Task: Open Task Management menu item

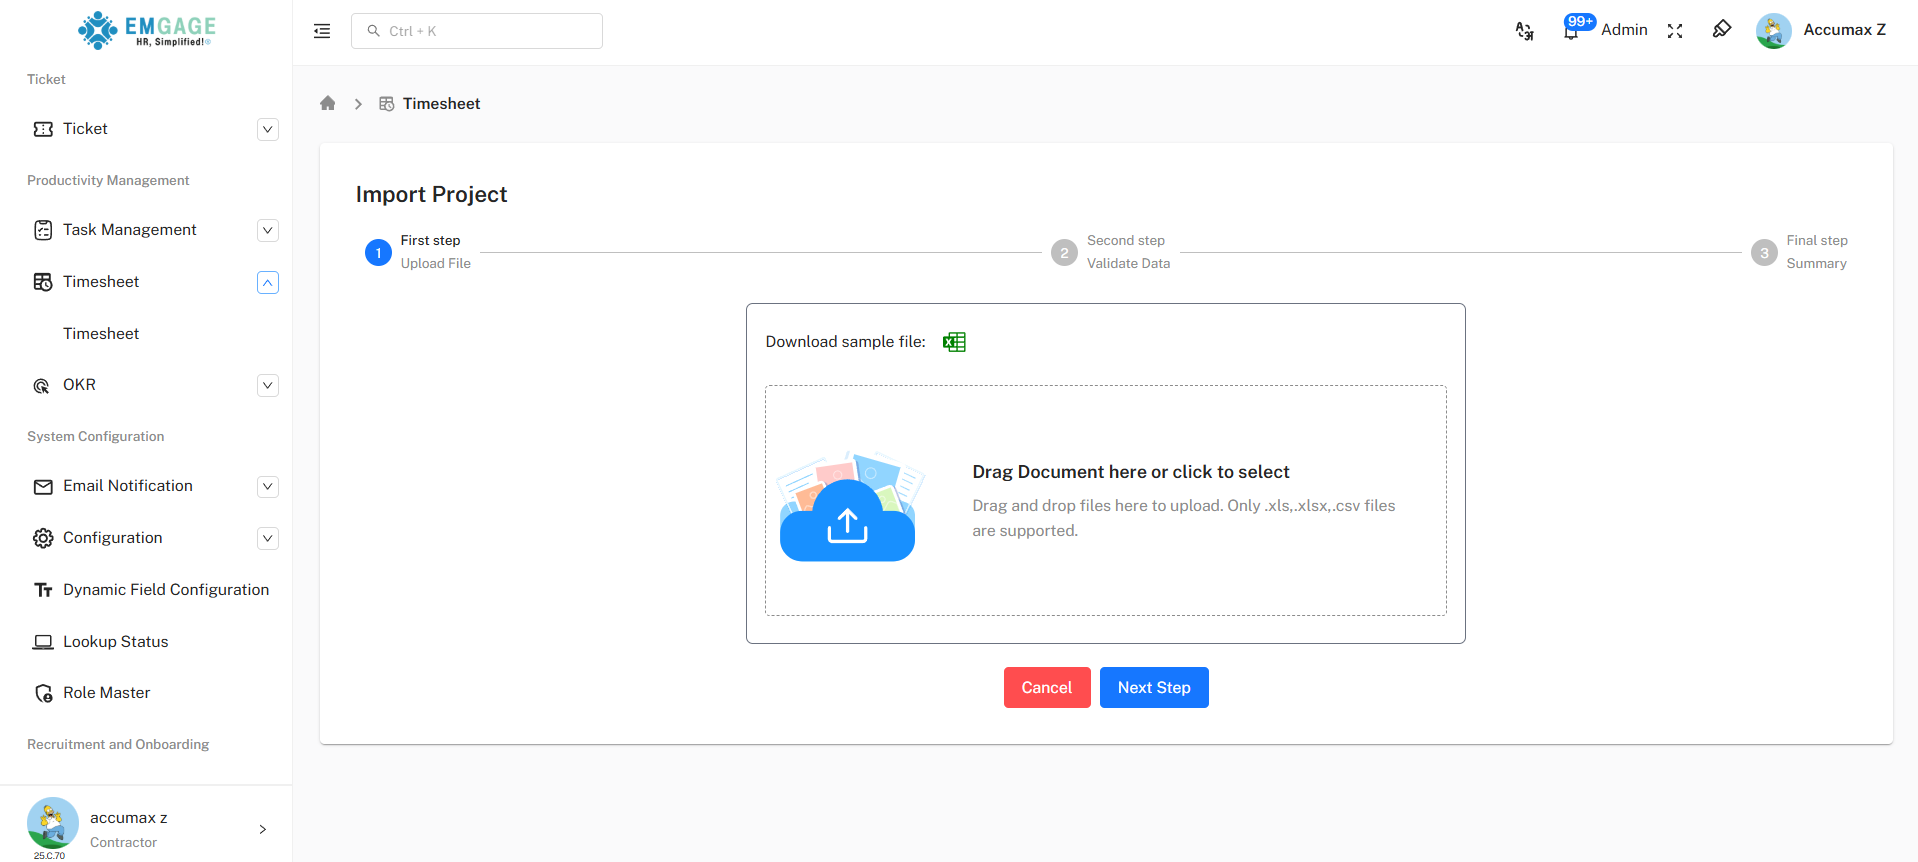Action: pyautogui.click(x=130, y=230)
